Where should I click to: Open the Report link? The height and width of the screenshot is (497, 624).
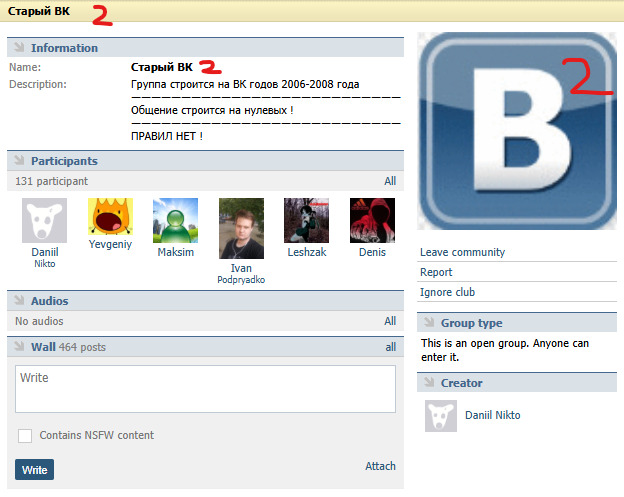pos(436,272)
